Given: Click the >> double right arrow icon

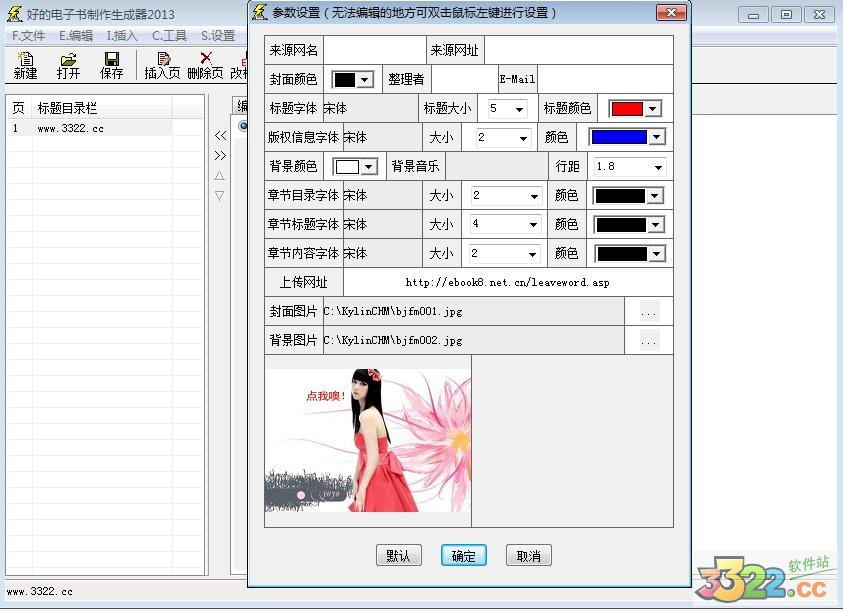Looking at the screenshot, I should click(x=220, y=156).
